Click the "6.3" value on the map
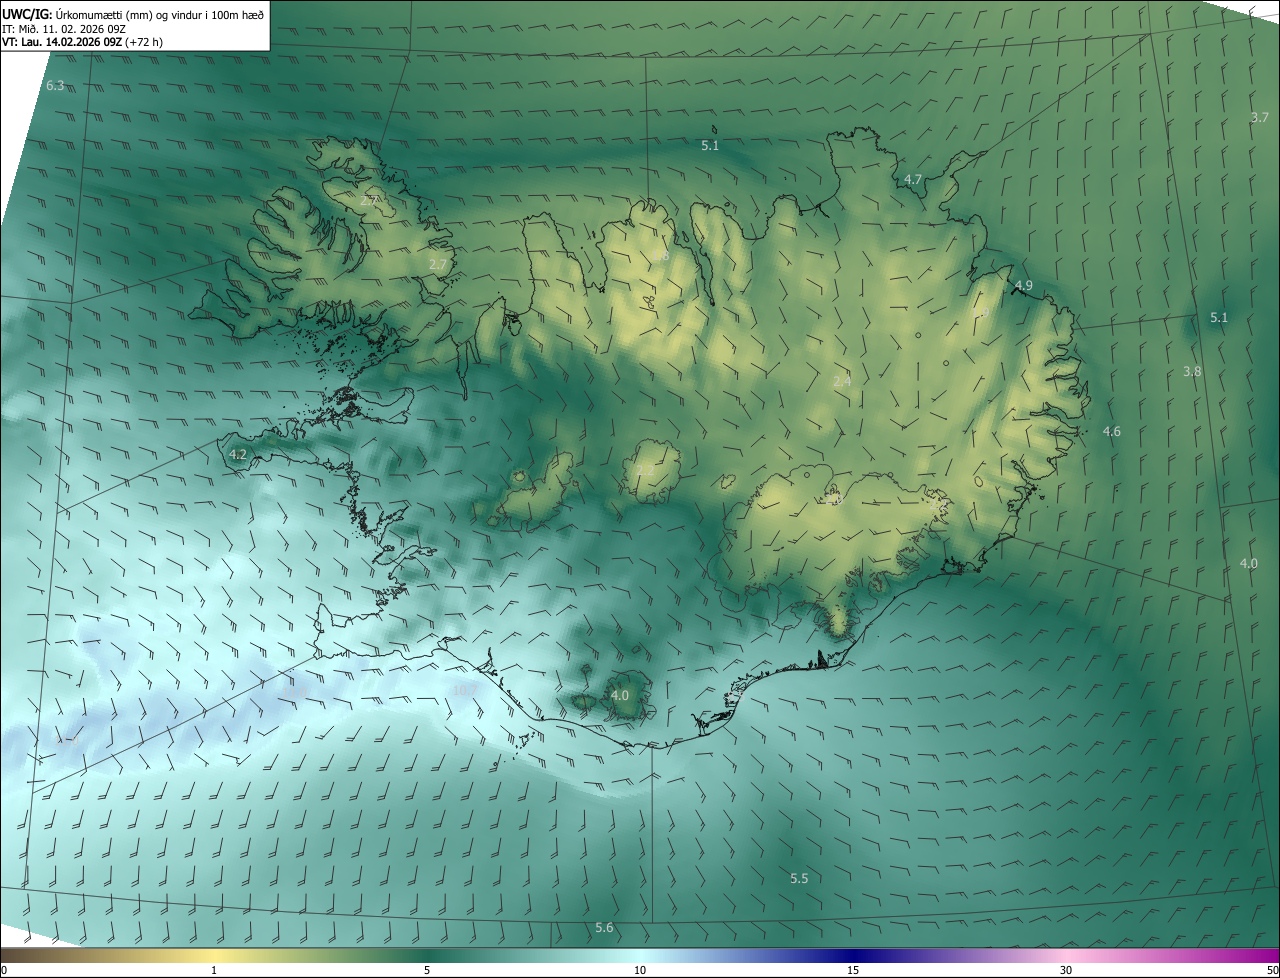This screenshot has height=978, width=1280. (x=55, y=86)
